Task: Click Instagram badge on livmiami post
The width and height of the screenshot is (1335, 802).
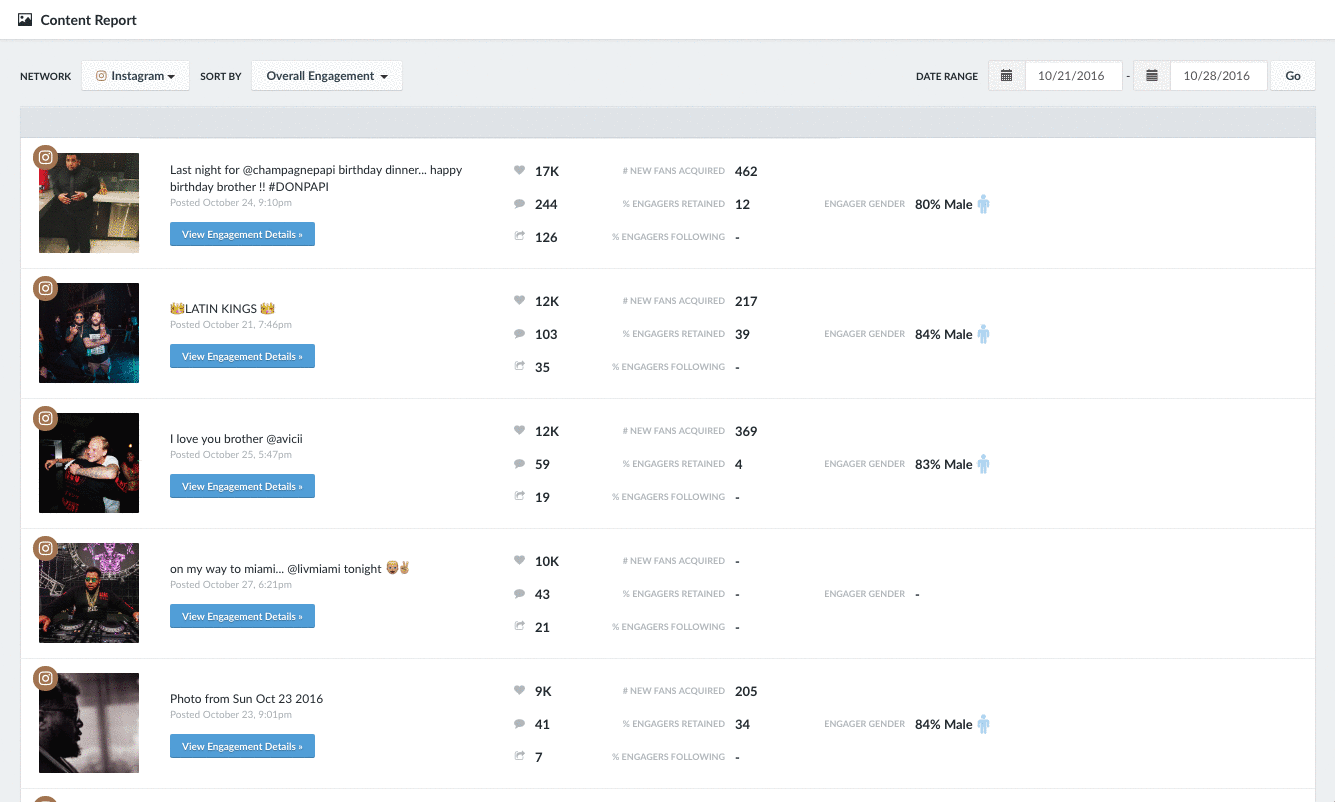Action: click(x=45, y=548)
